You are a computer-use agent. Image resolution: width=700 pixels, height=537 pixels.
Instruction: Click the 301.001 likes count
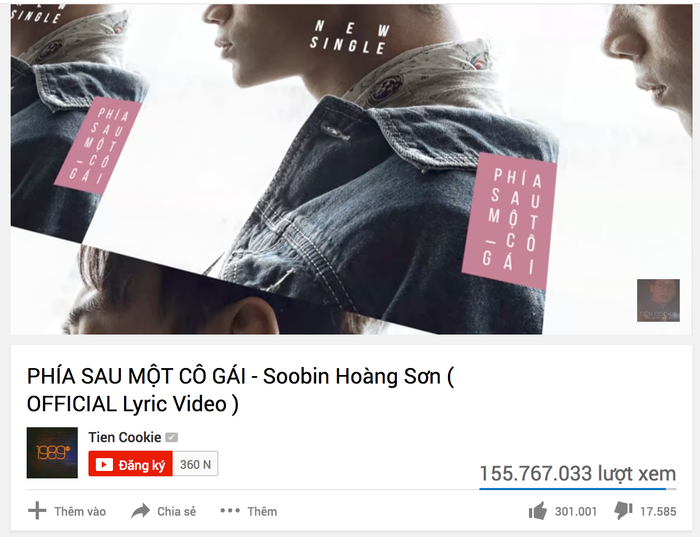pos(576,512)
